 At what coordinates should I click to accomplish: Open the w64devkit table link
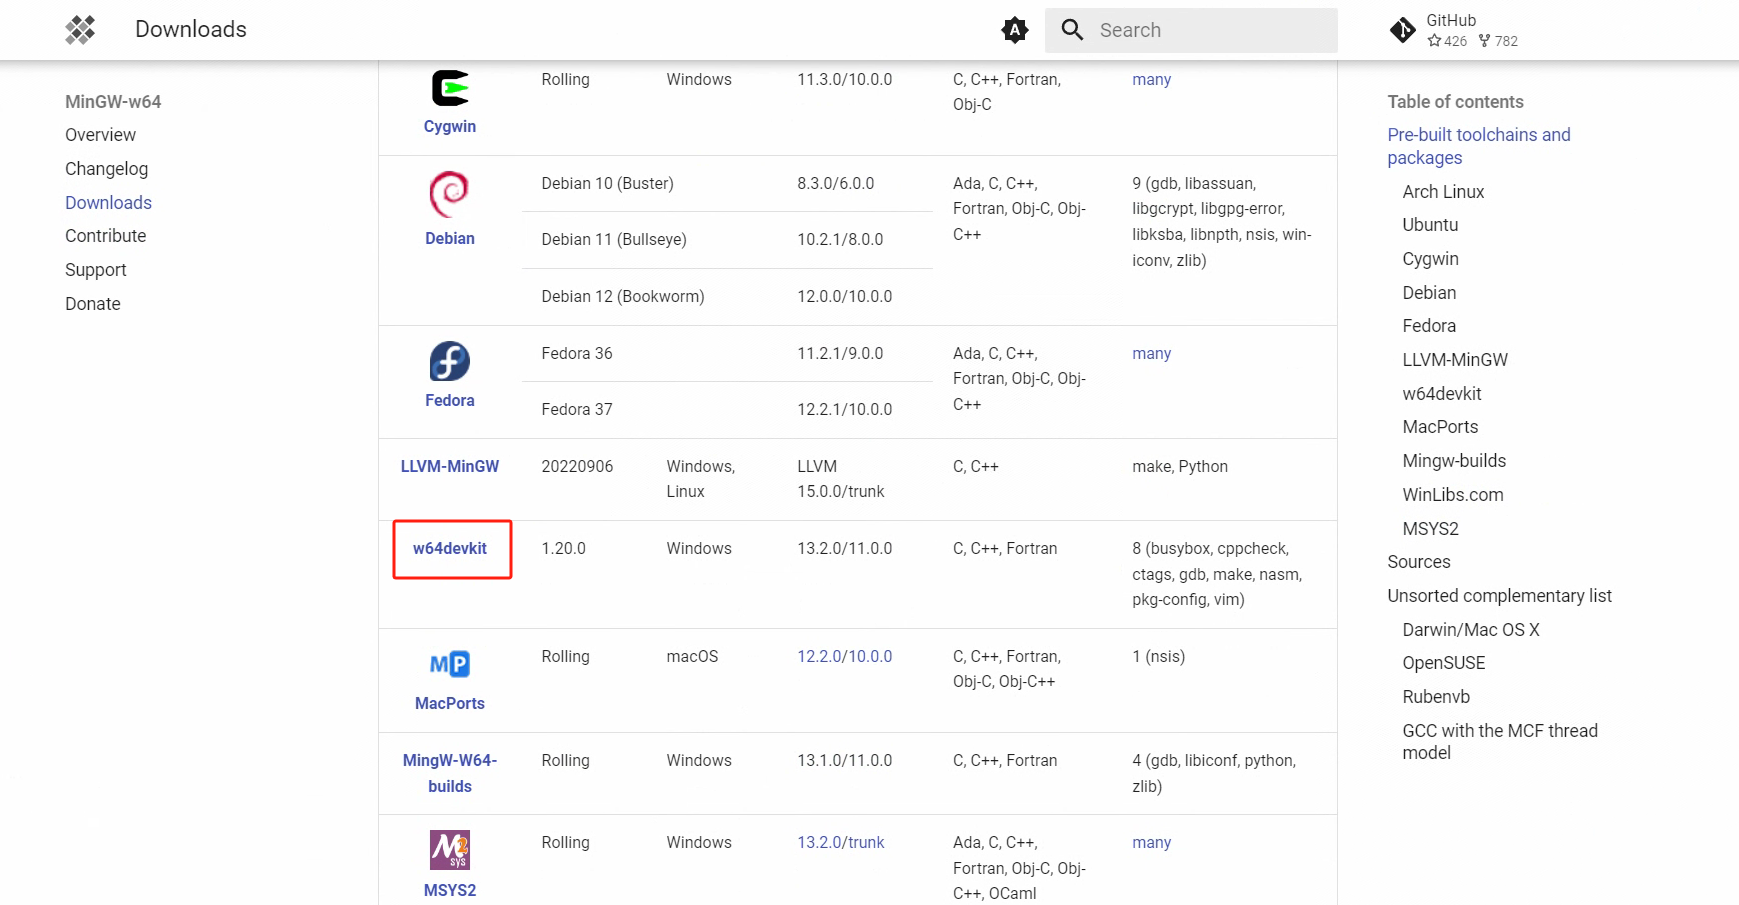[x=450, y=548]
